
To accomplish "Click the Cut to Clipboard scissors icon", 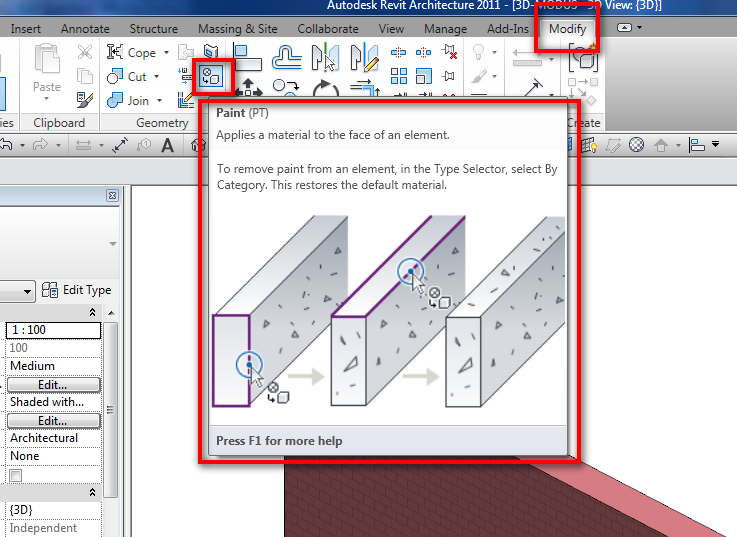I will point(85,52).
